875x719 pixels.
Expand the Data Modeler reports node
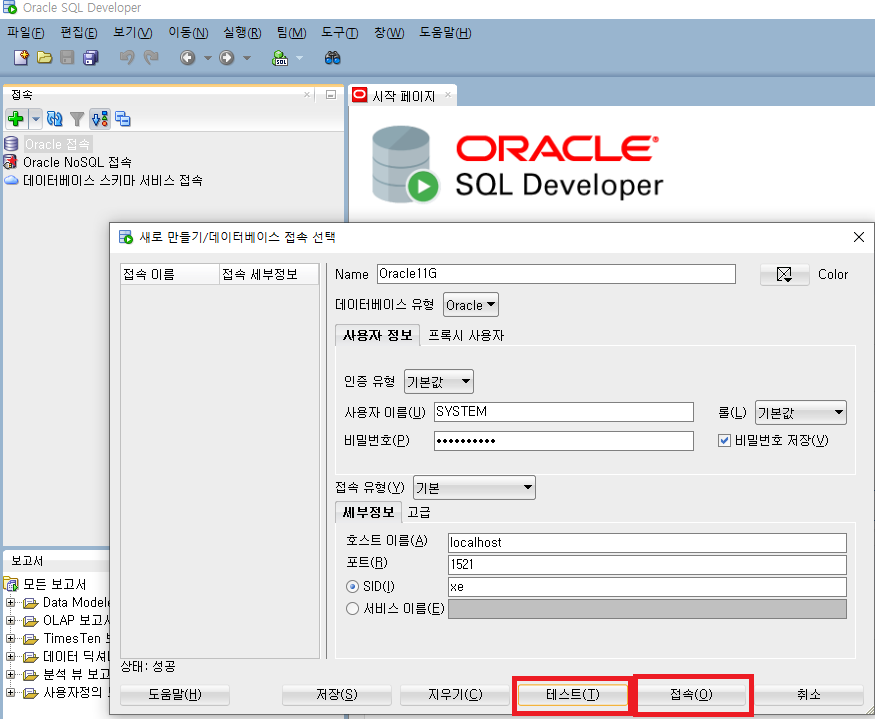[11, 602]
